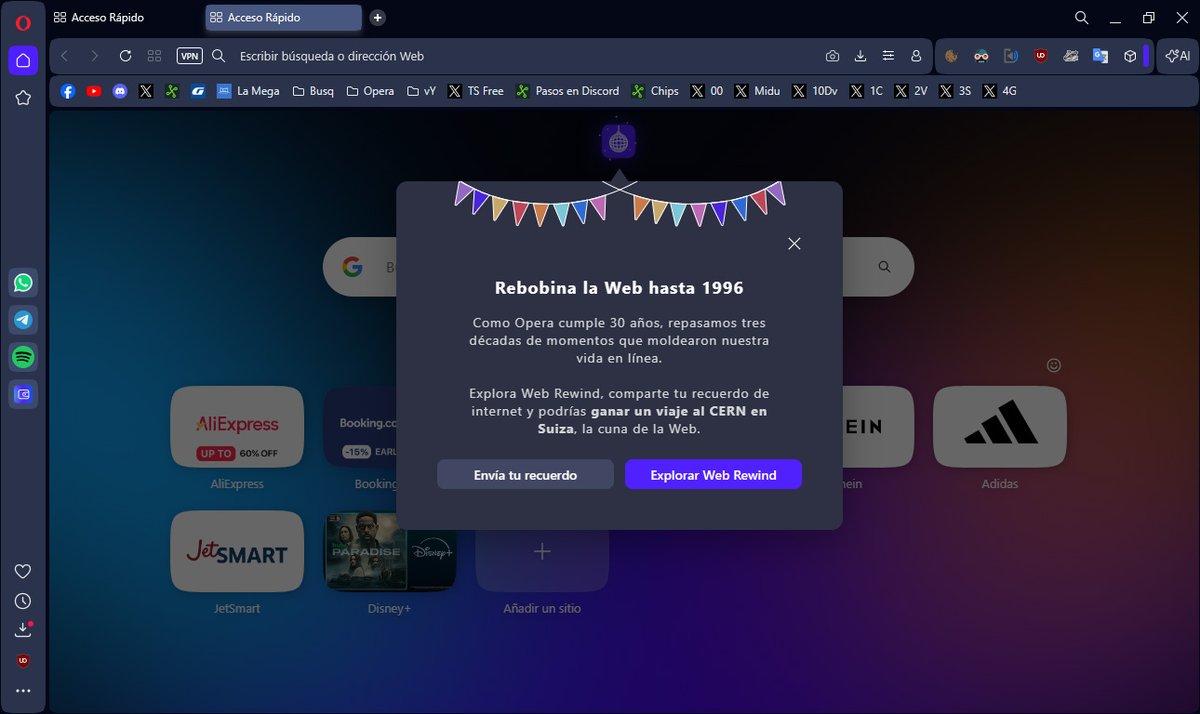Open the Speed Dial grid icon in toolbar
Viewport: 1200px width, 714px height.
(154, 56)
